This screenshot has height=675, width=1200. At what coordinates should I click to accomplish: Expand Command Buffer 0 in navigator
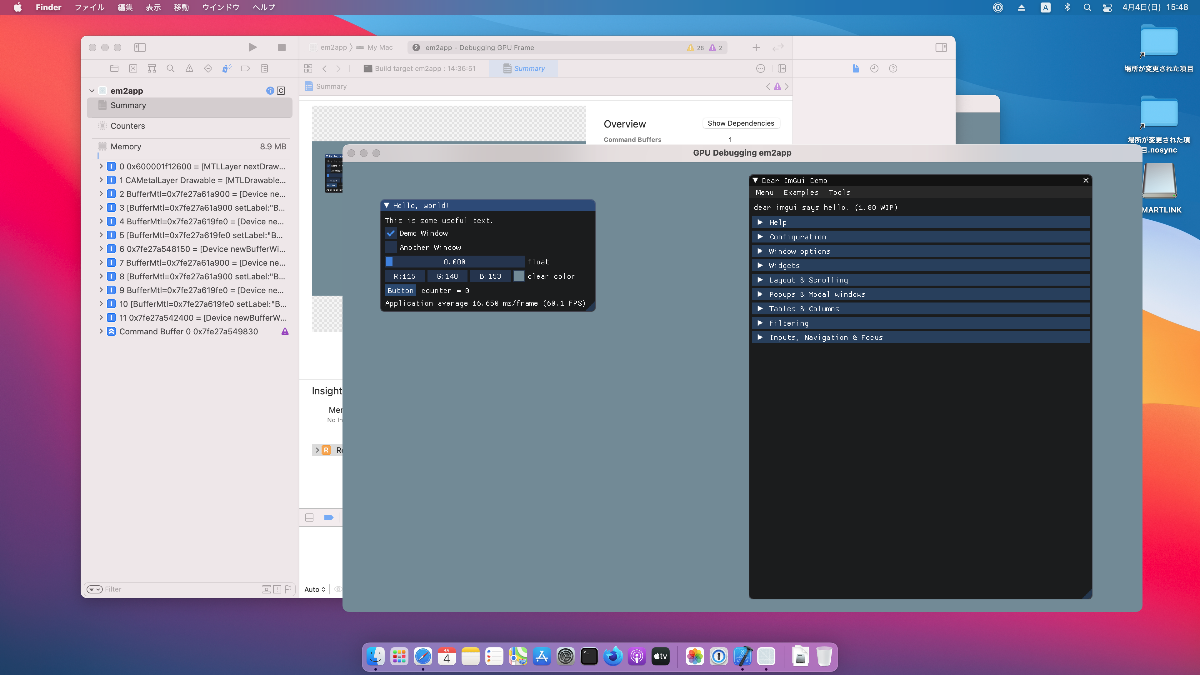[x=101, y=331]
